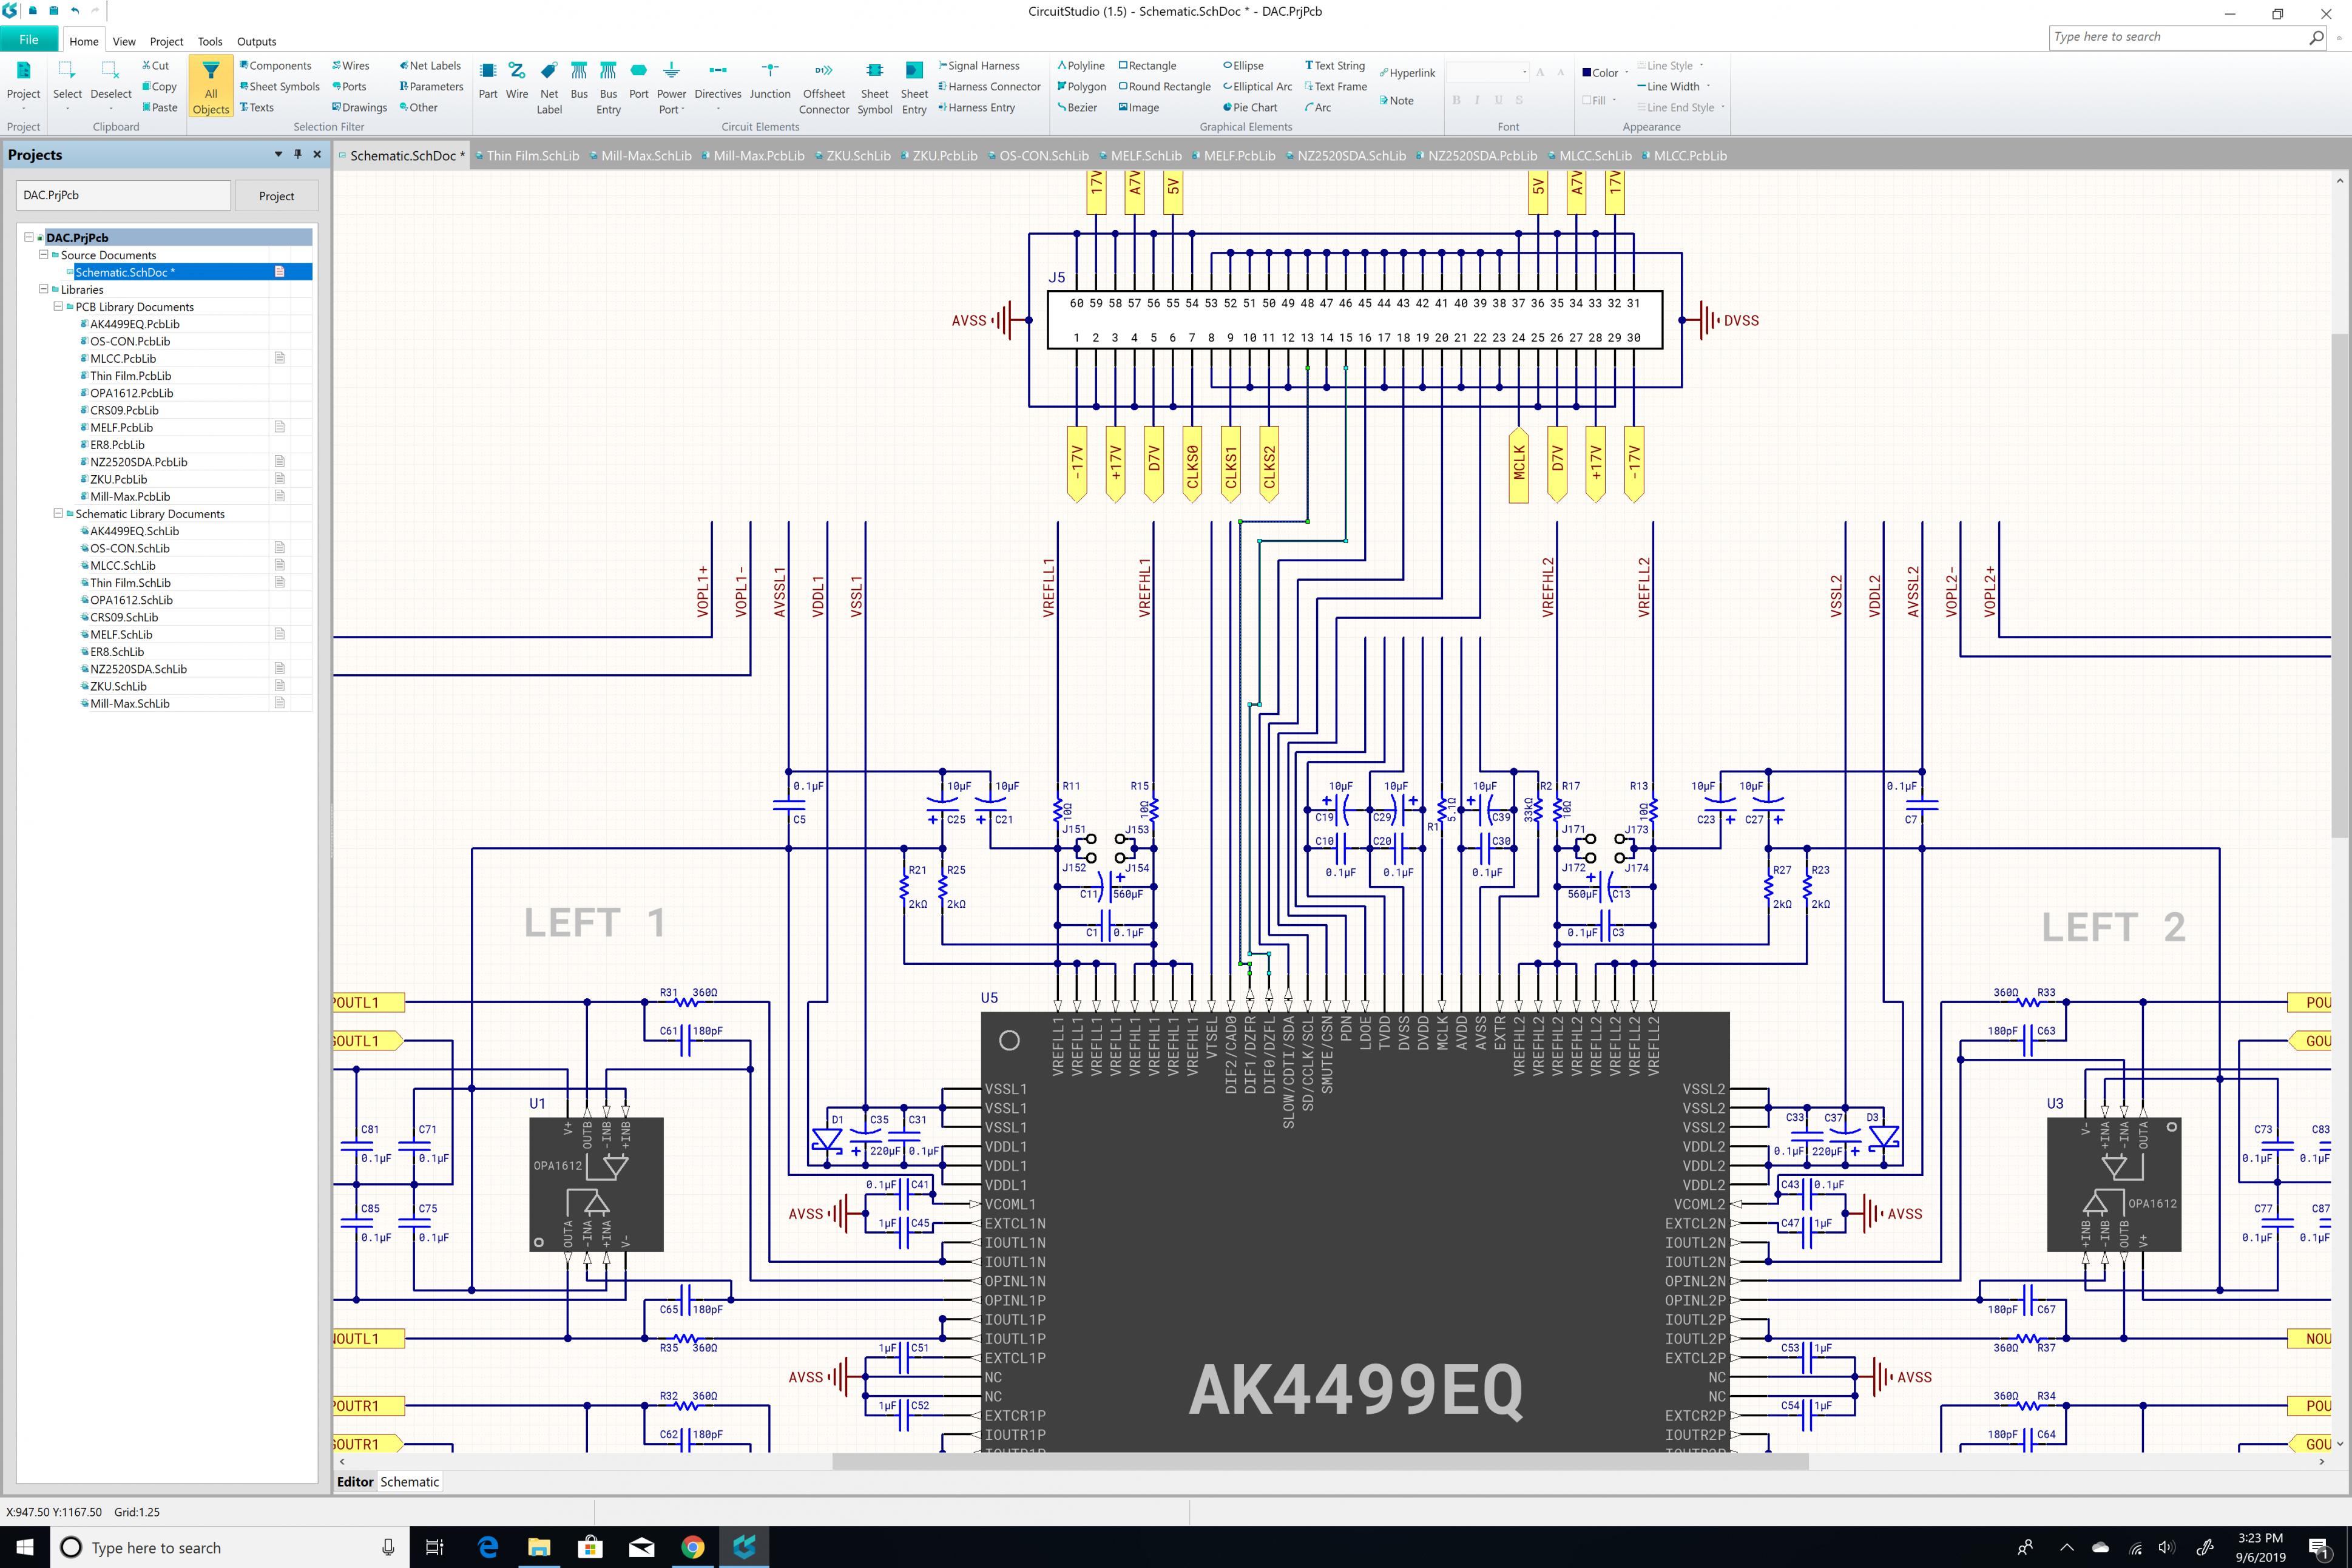Toggle the Ports selection filter

pyautogui.click(x=349, y=87)
